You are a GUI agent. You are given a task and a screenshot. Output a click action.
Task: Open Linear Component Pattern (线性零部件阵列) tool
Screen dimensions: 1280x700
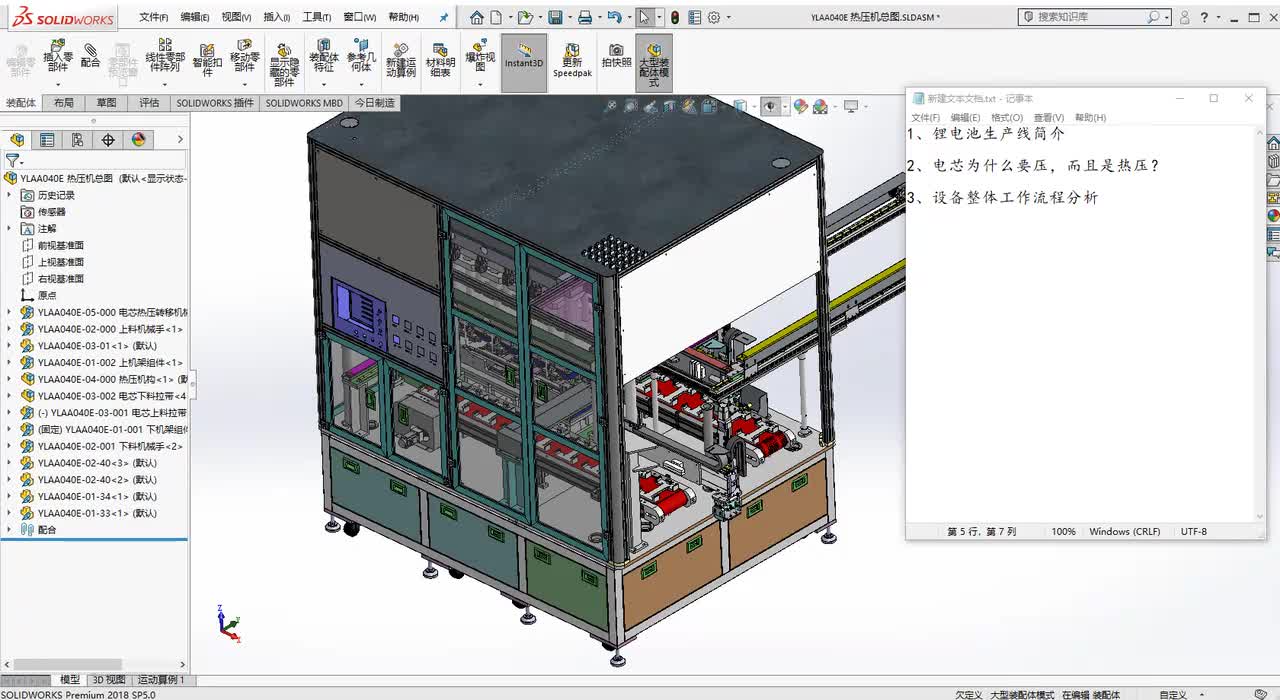click(x=165, y=56)
